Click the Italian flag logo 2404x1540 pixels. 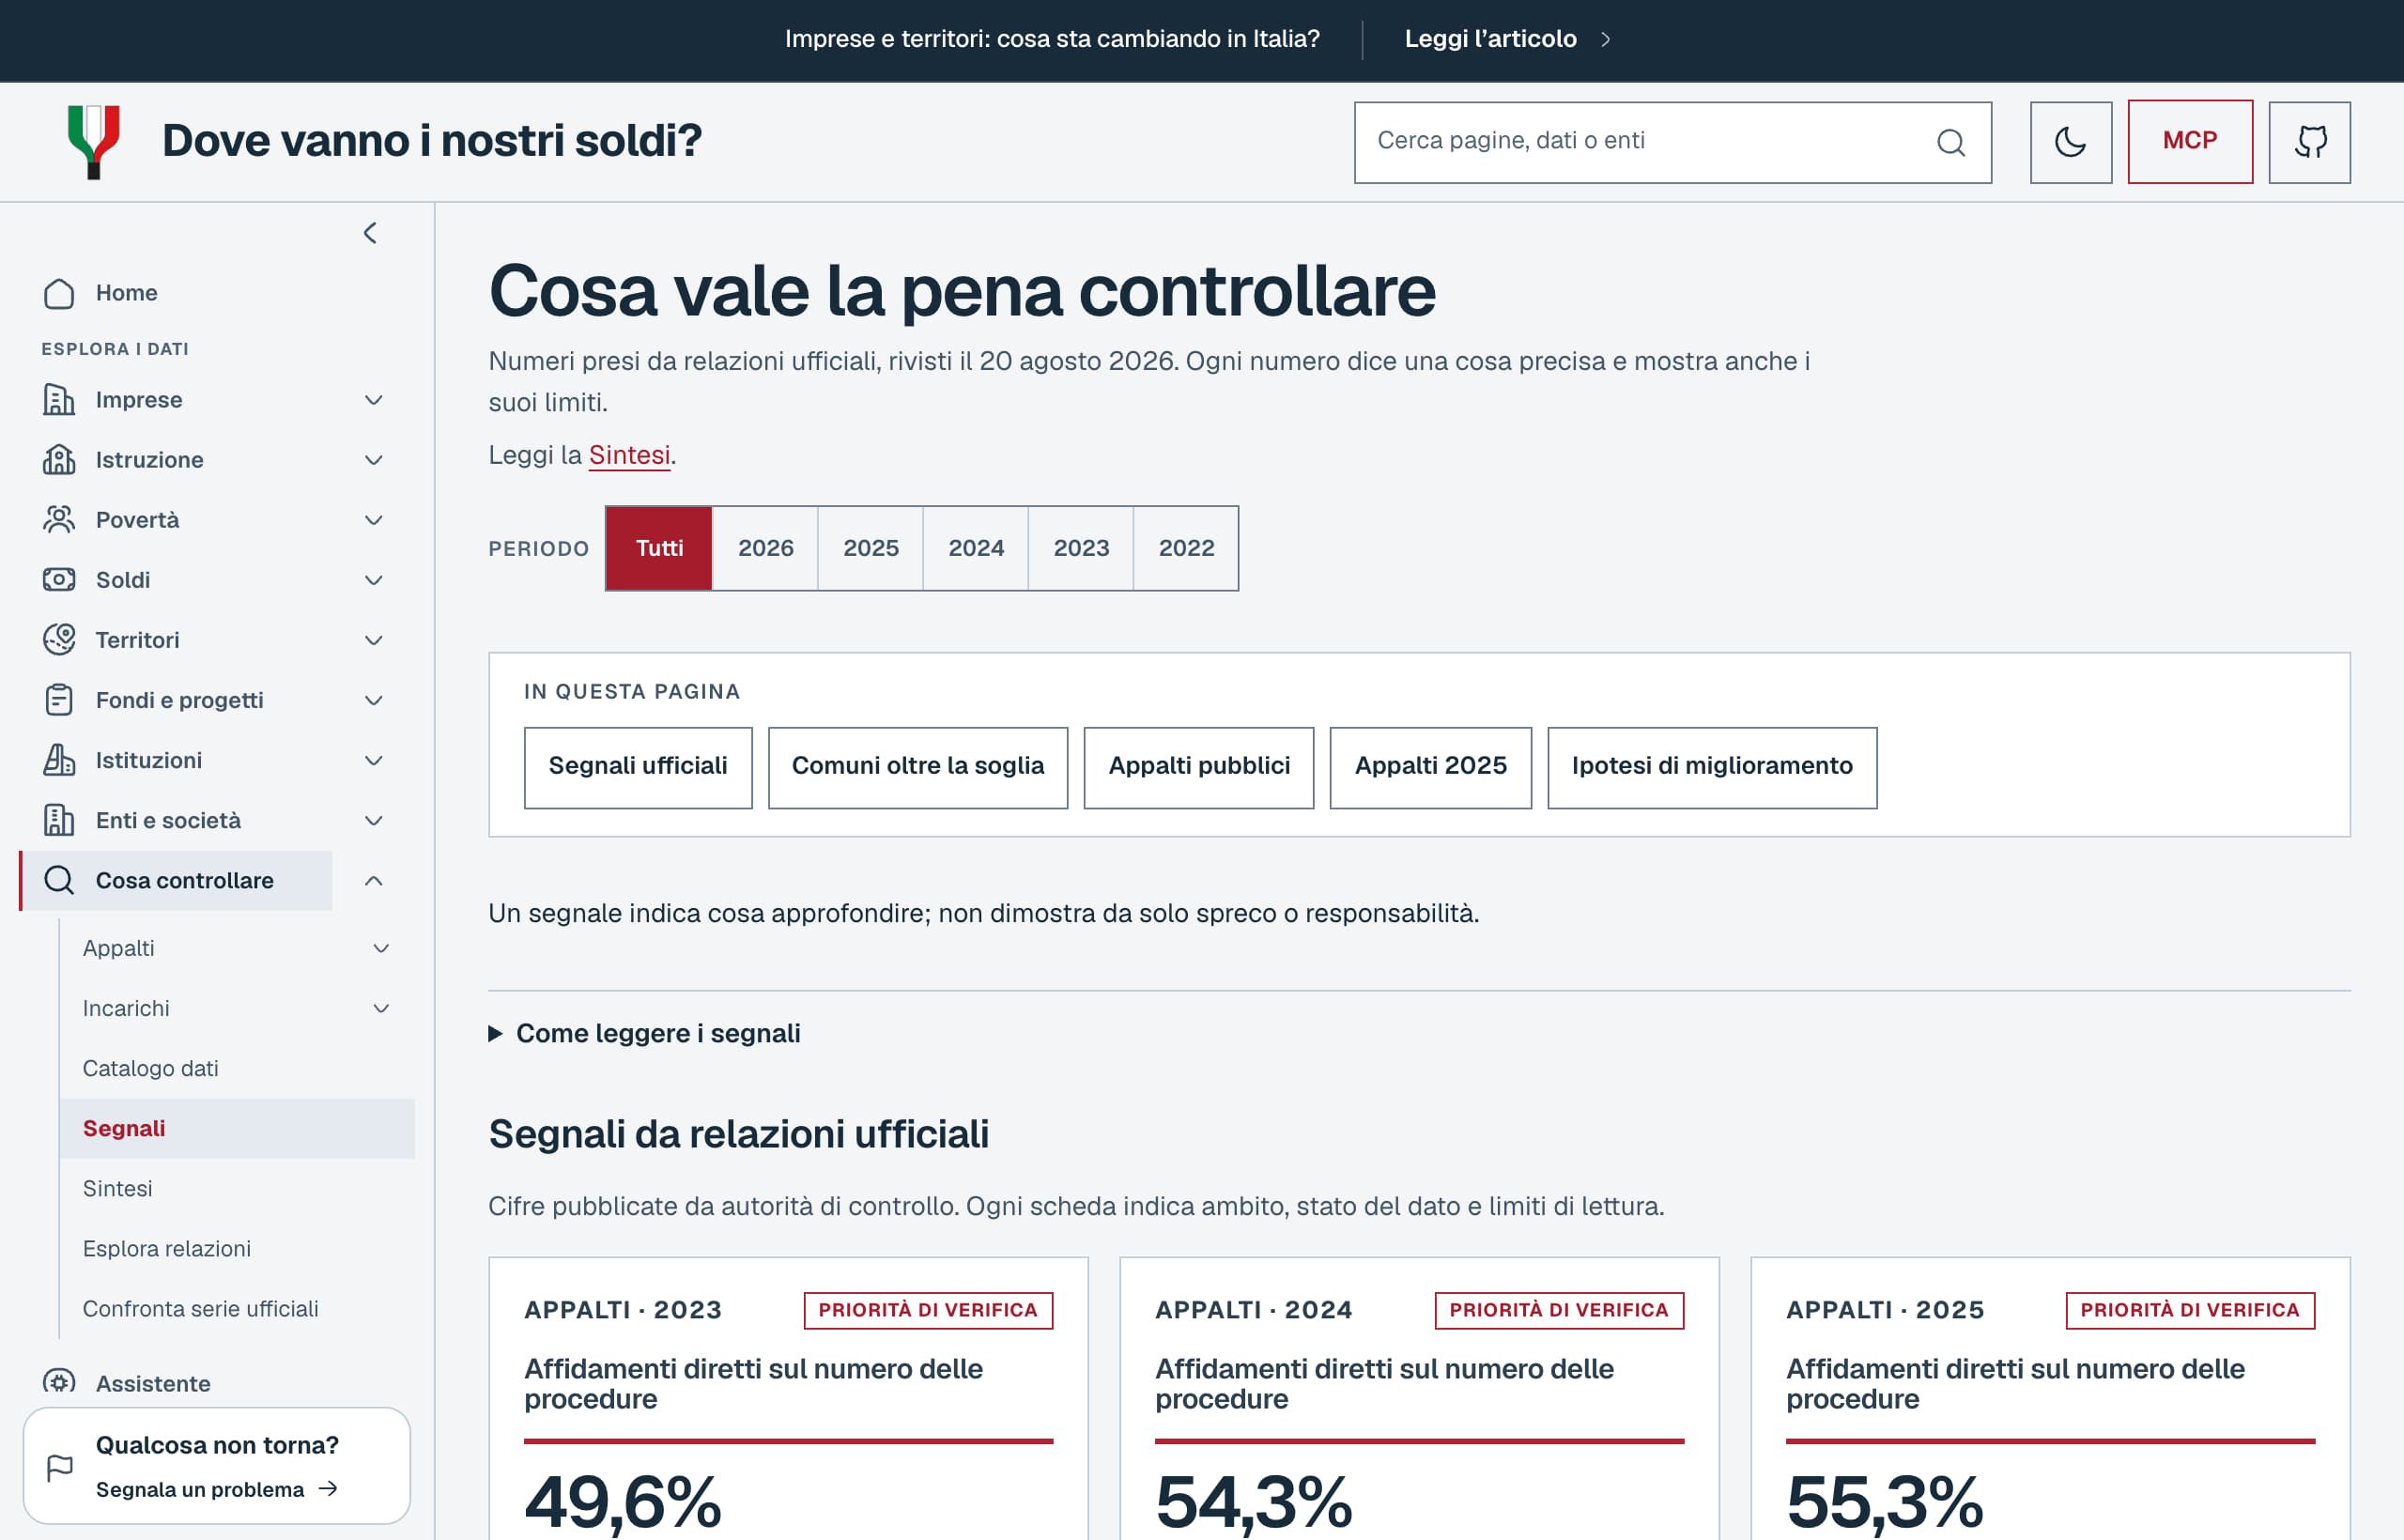pos(94,142)
